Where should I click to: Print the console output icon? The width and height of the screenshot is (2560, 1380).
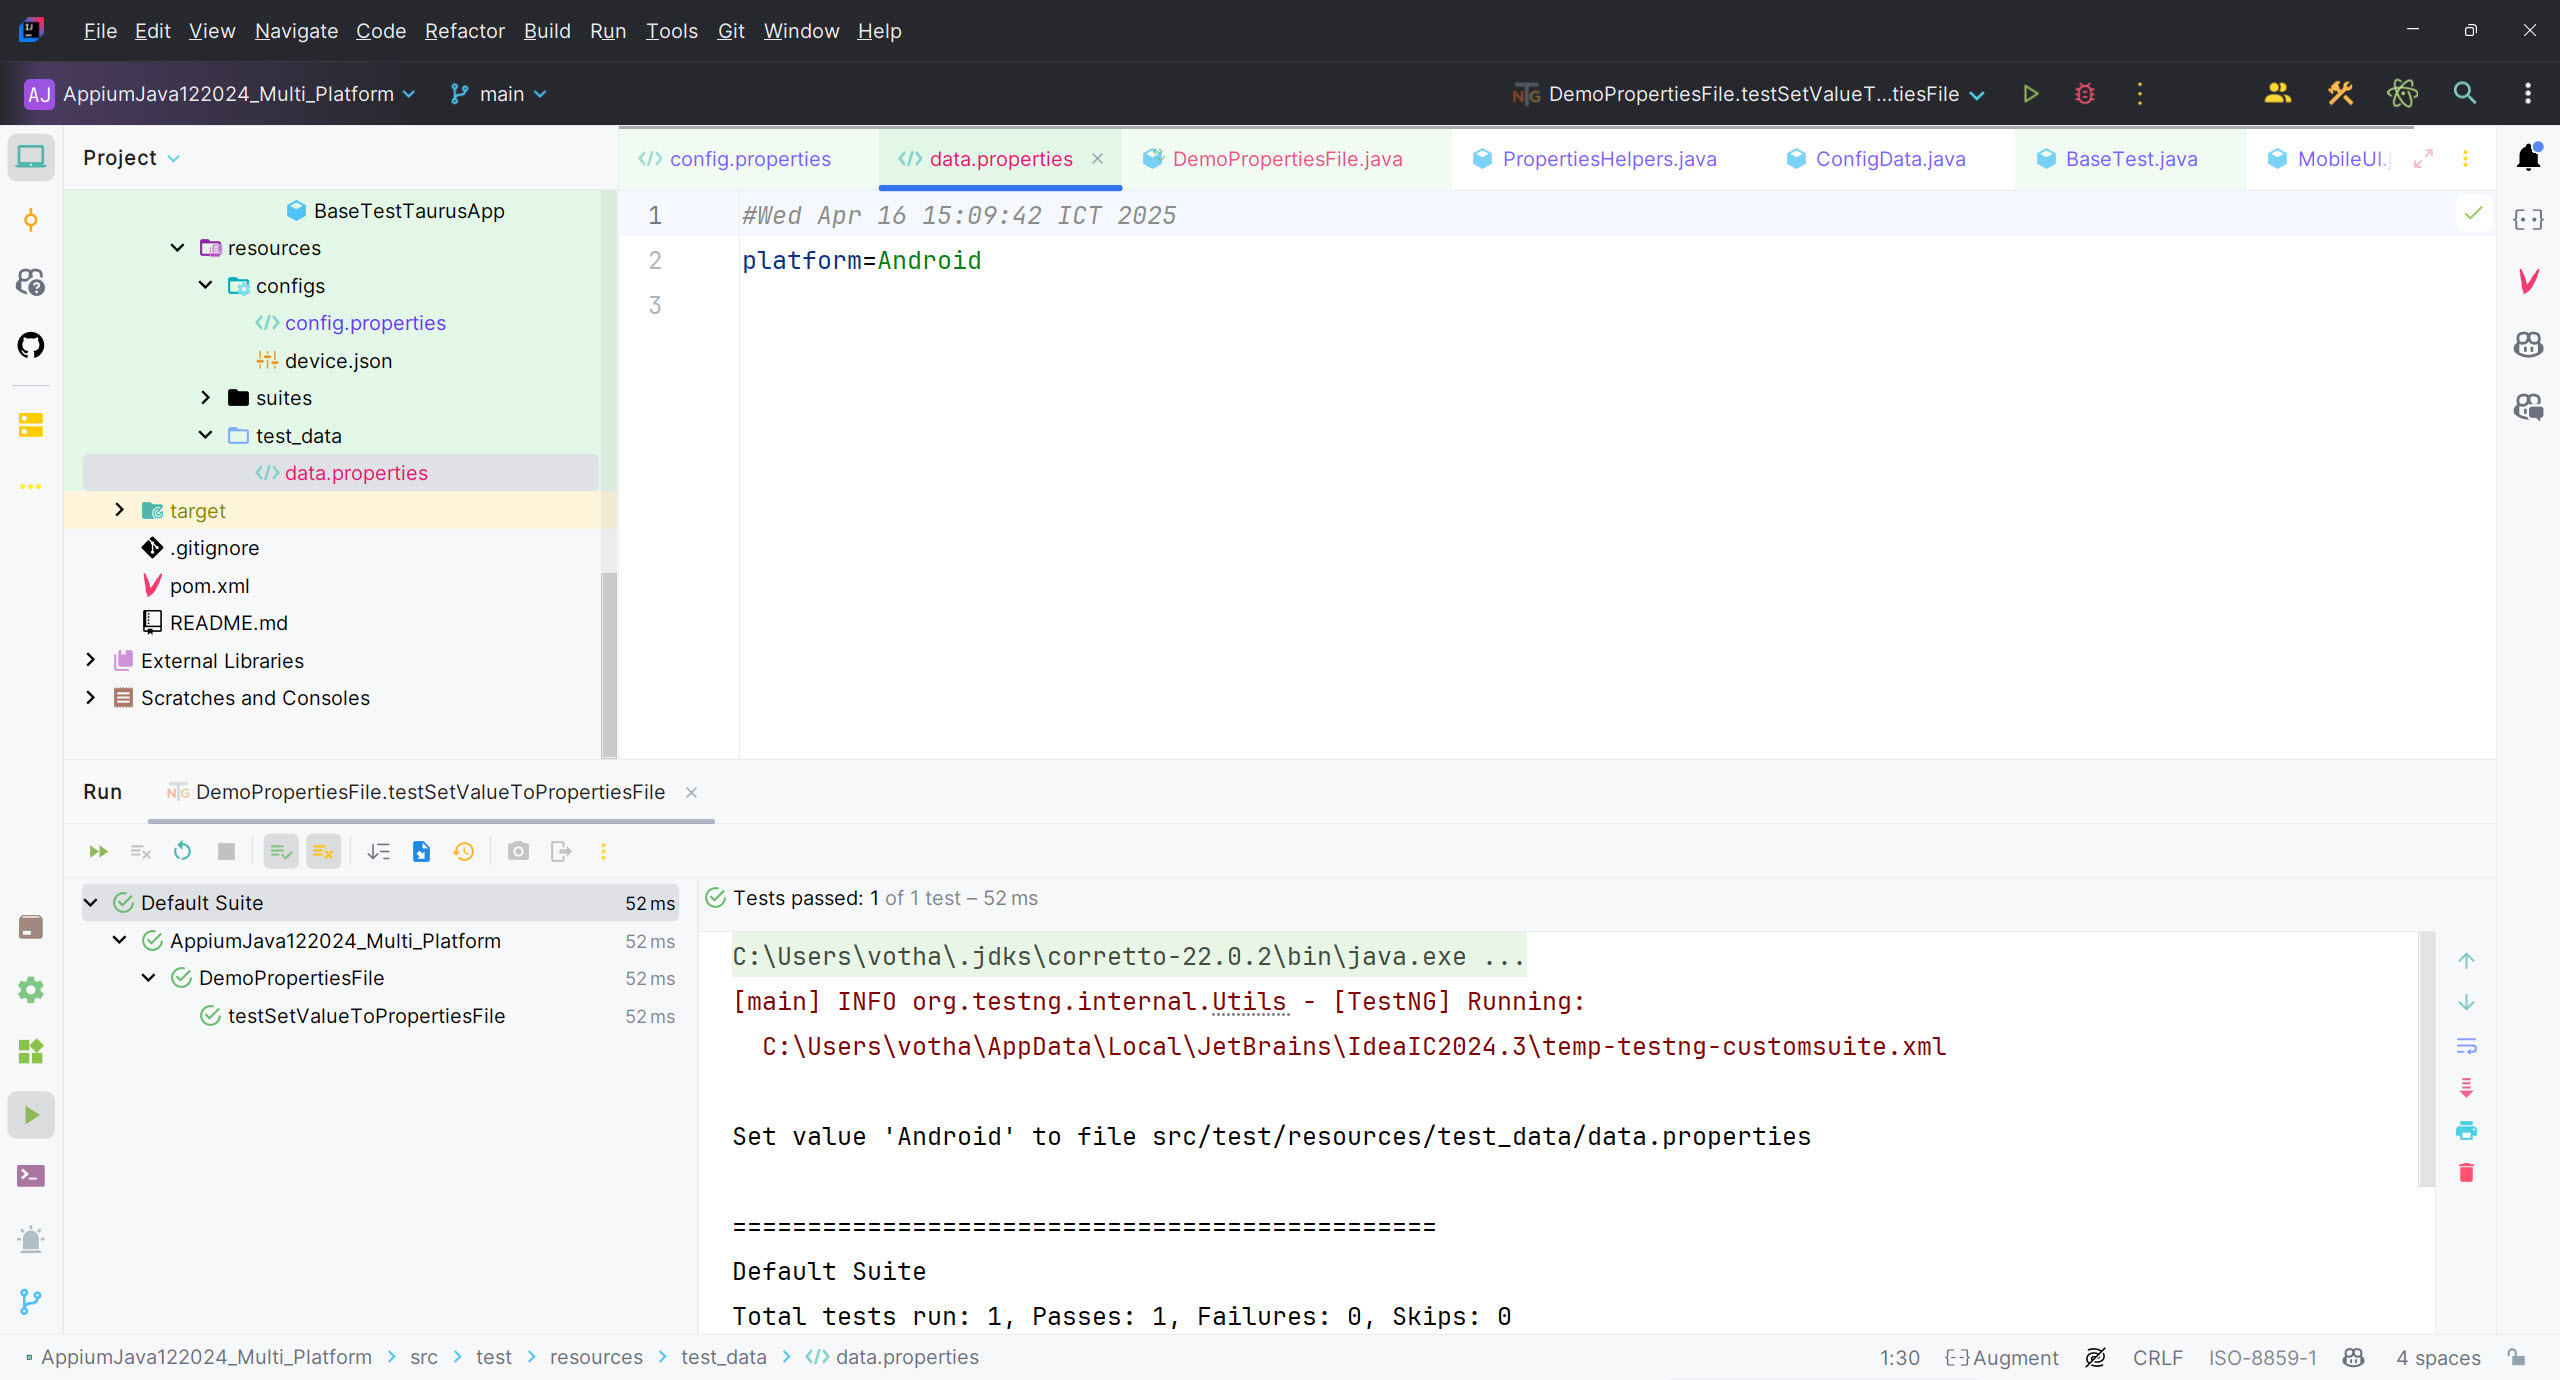2466,1130
